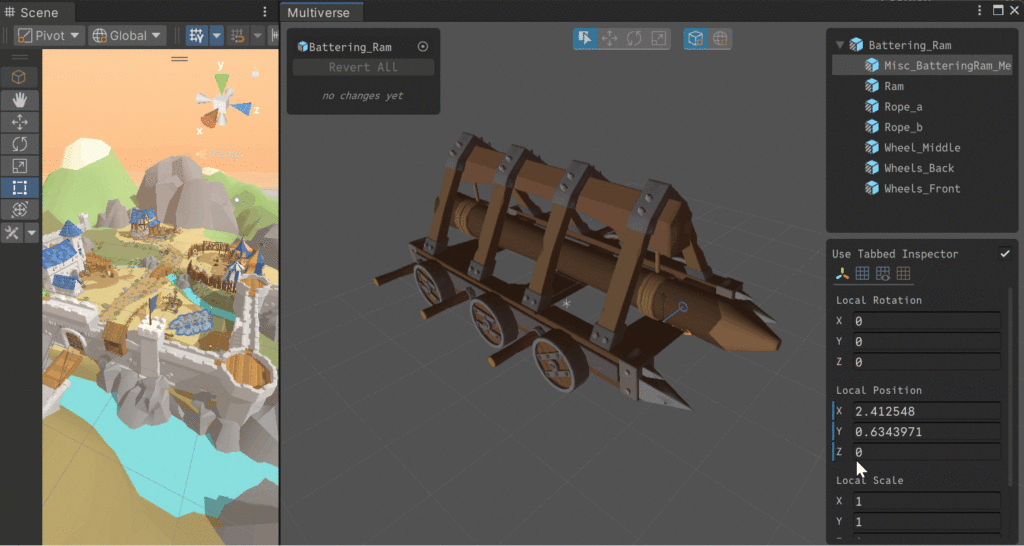
Task: Toggle grid snapping in Scene toolbar
Action: 197,35
